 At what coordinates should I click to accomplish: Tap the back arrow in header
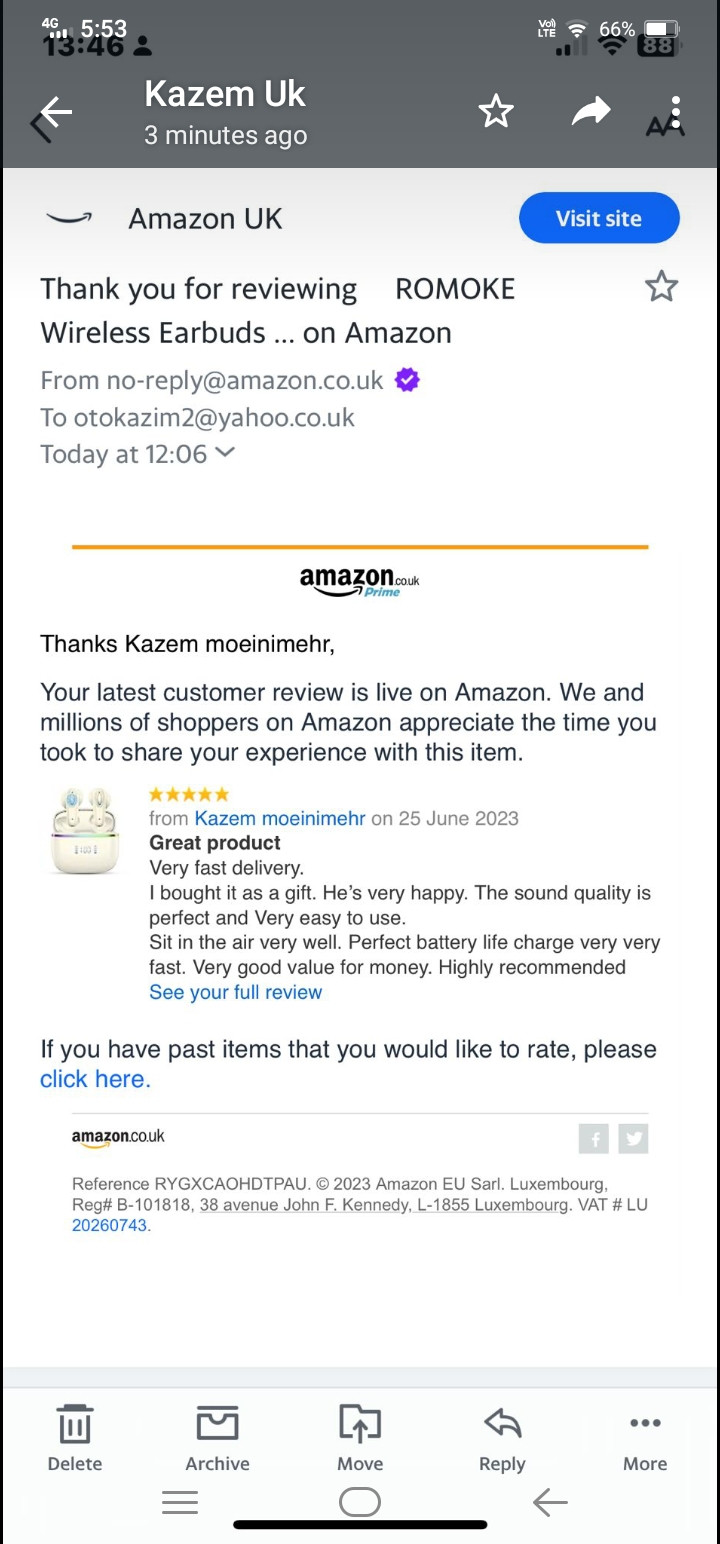tap(52, 115)
